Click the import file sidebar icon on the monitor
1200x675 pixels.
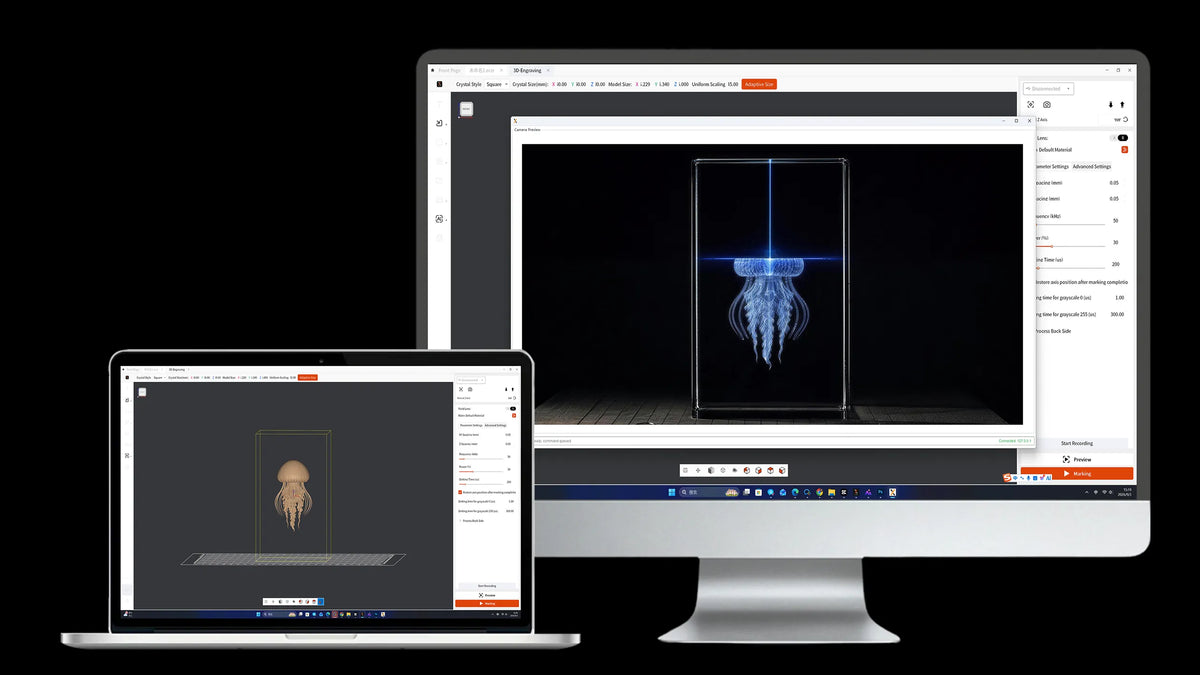pyautogui.click(x=439, y=123)
